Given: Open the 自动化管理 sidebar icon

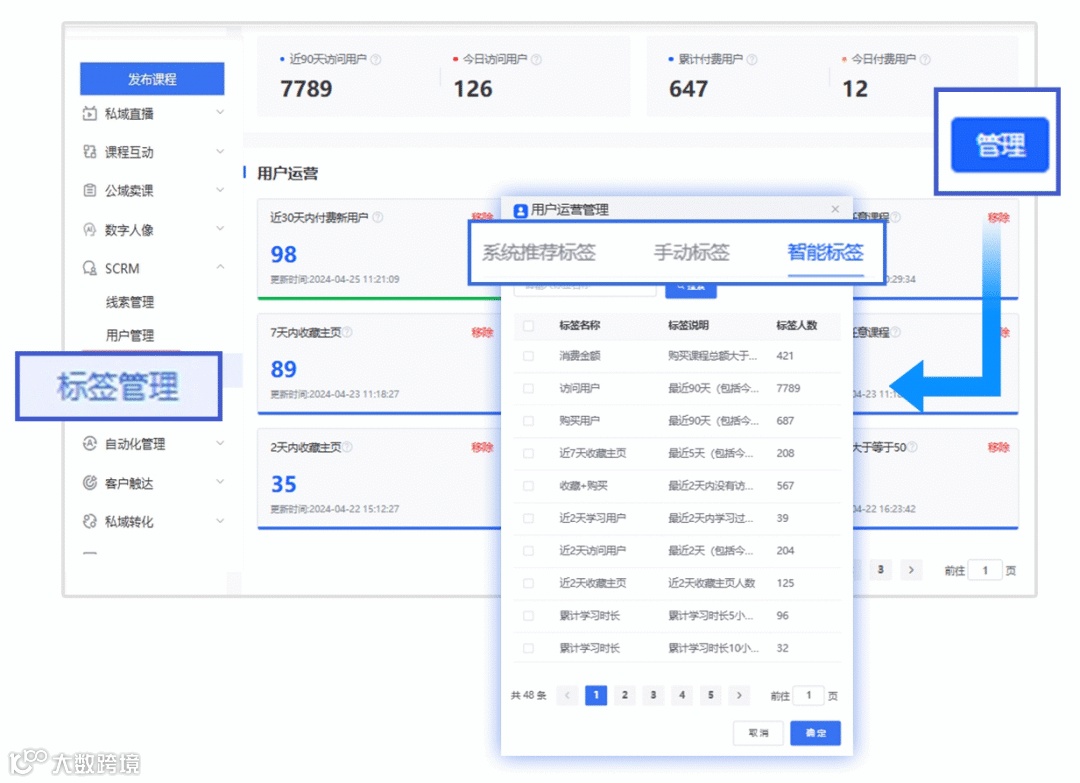Looking at the screenshot, I should 91,444.
